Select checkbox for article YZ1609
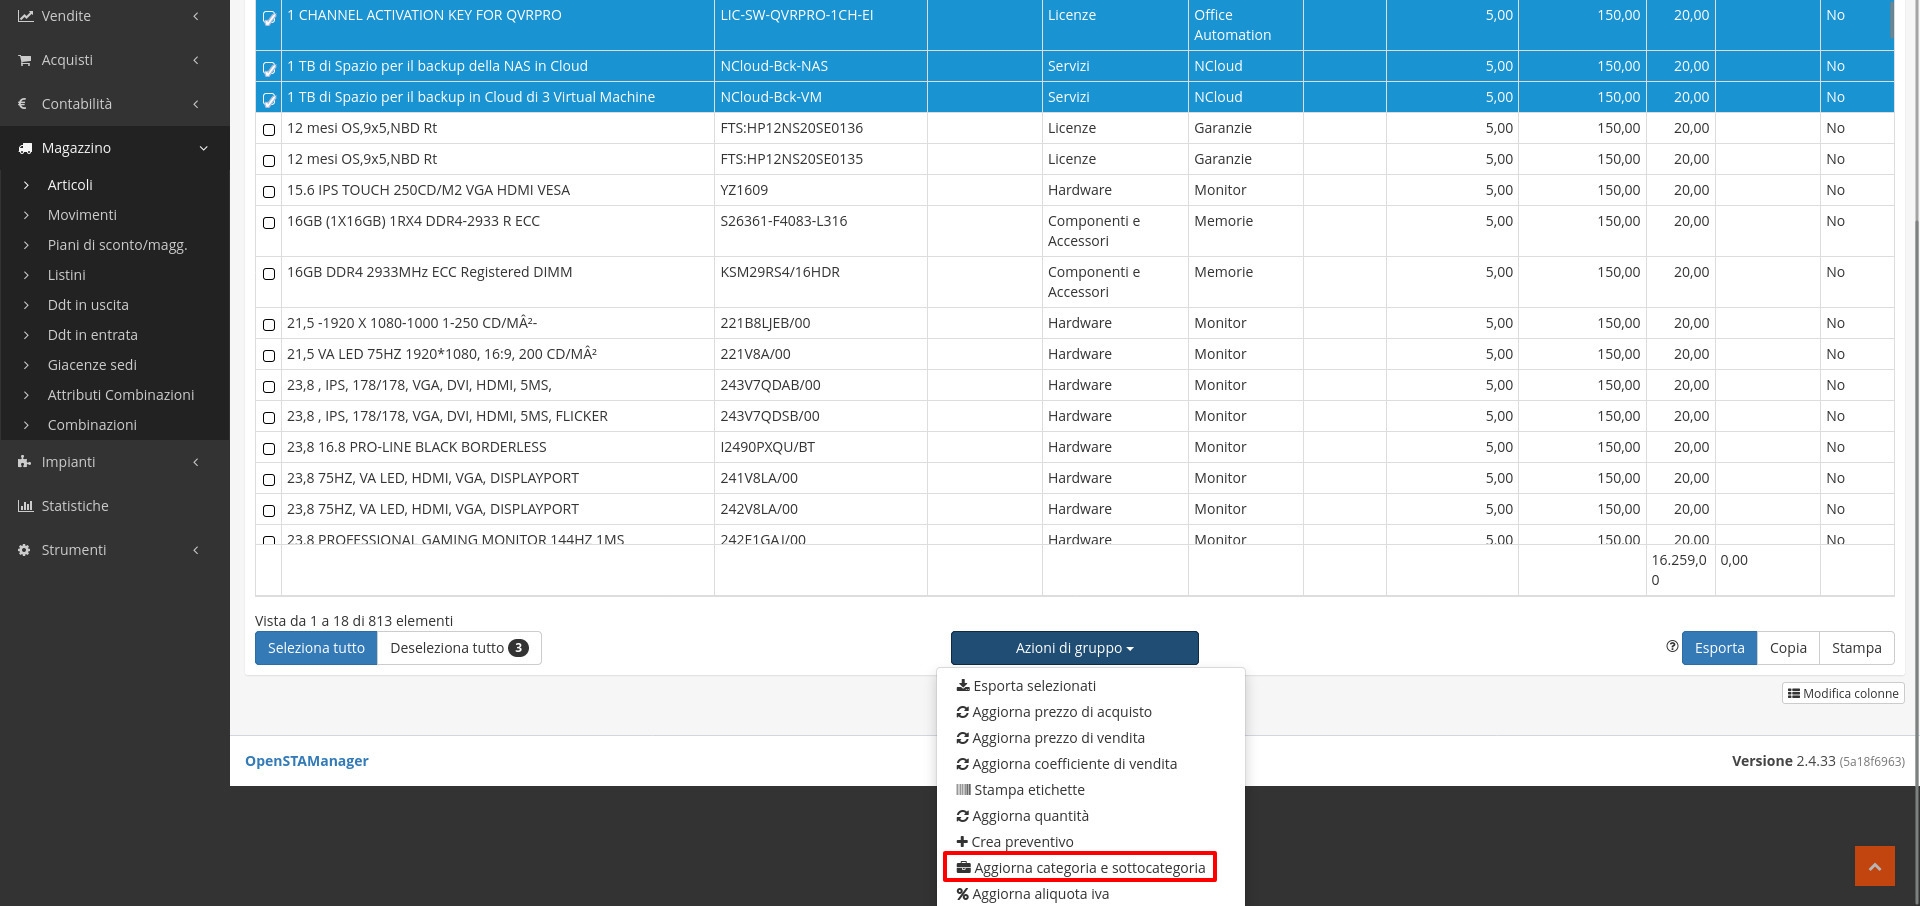Screen dimensions: 1920x906 pos(269,192)
